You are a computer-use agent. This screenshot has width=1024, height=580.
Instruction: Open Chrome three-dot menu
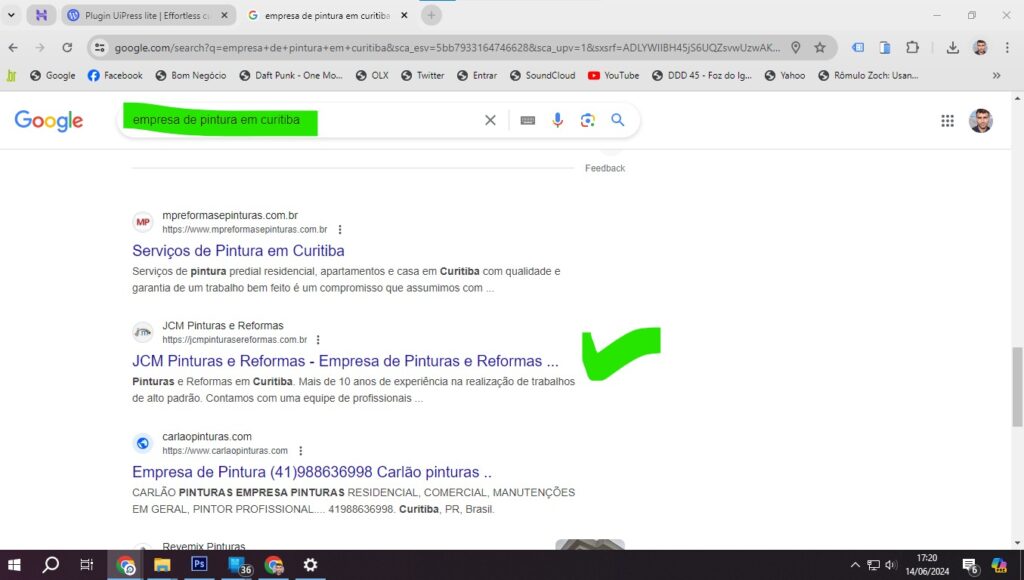tap(1007, 48)
